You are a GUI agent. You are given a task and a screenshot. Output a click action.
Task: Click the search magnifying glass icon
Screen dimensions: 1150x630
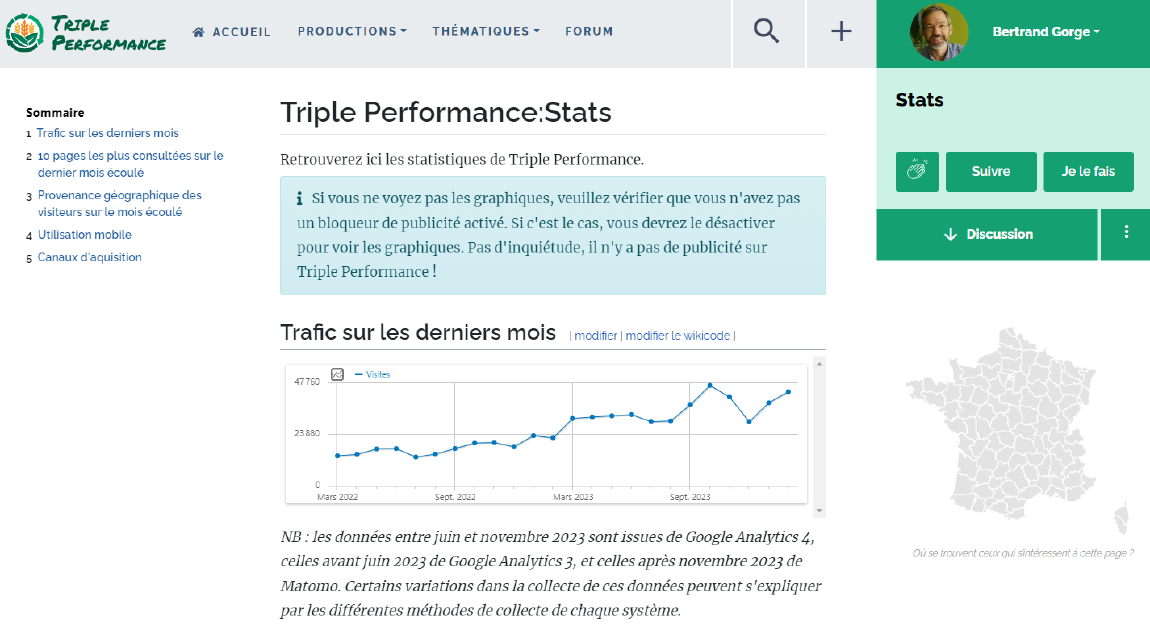pos(766,31)
